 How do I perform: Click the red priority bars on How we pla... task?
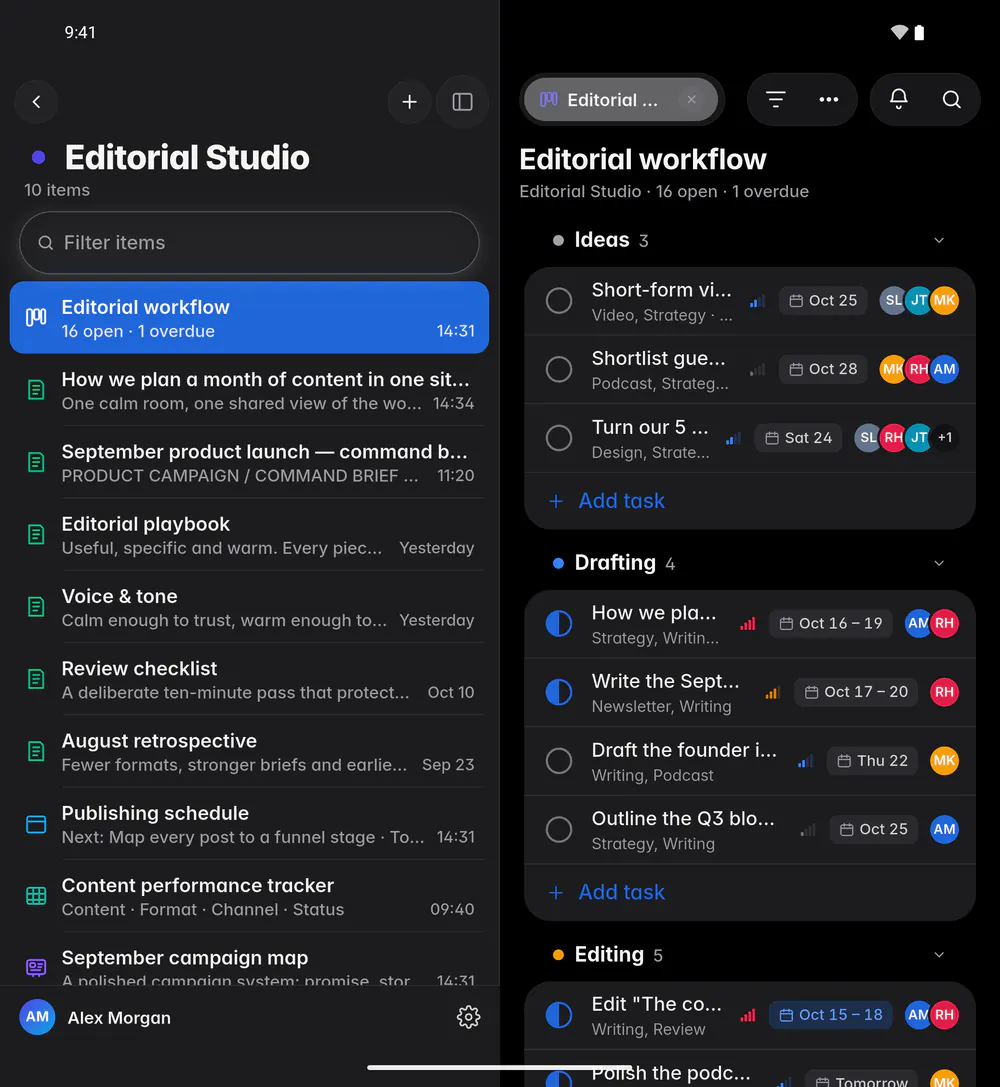tap(748, 623)
